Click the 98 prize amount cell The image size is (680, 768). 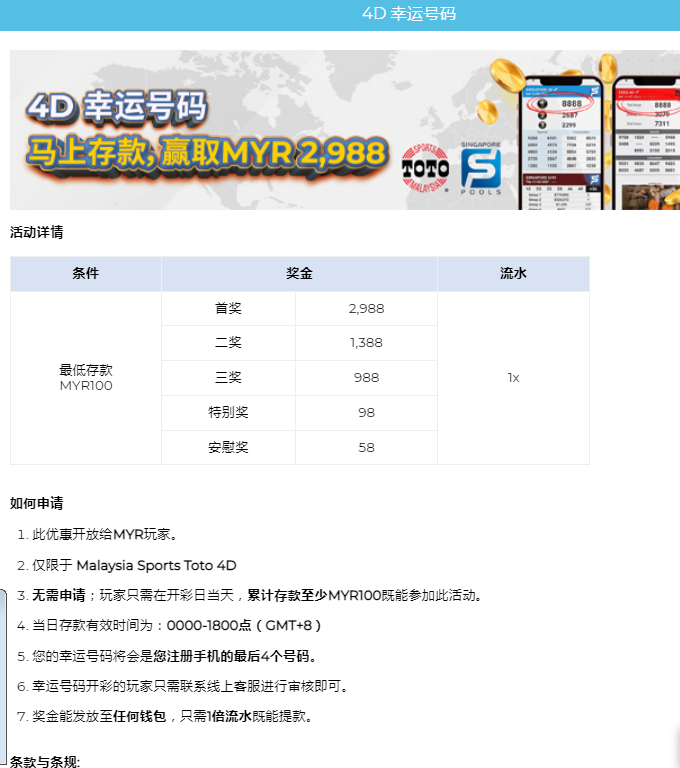click(x=366, y=412)
